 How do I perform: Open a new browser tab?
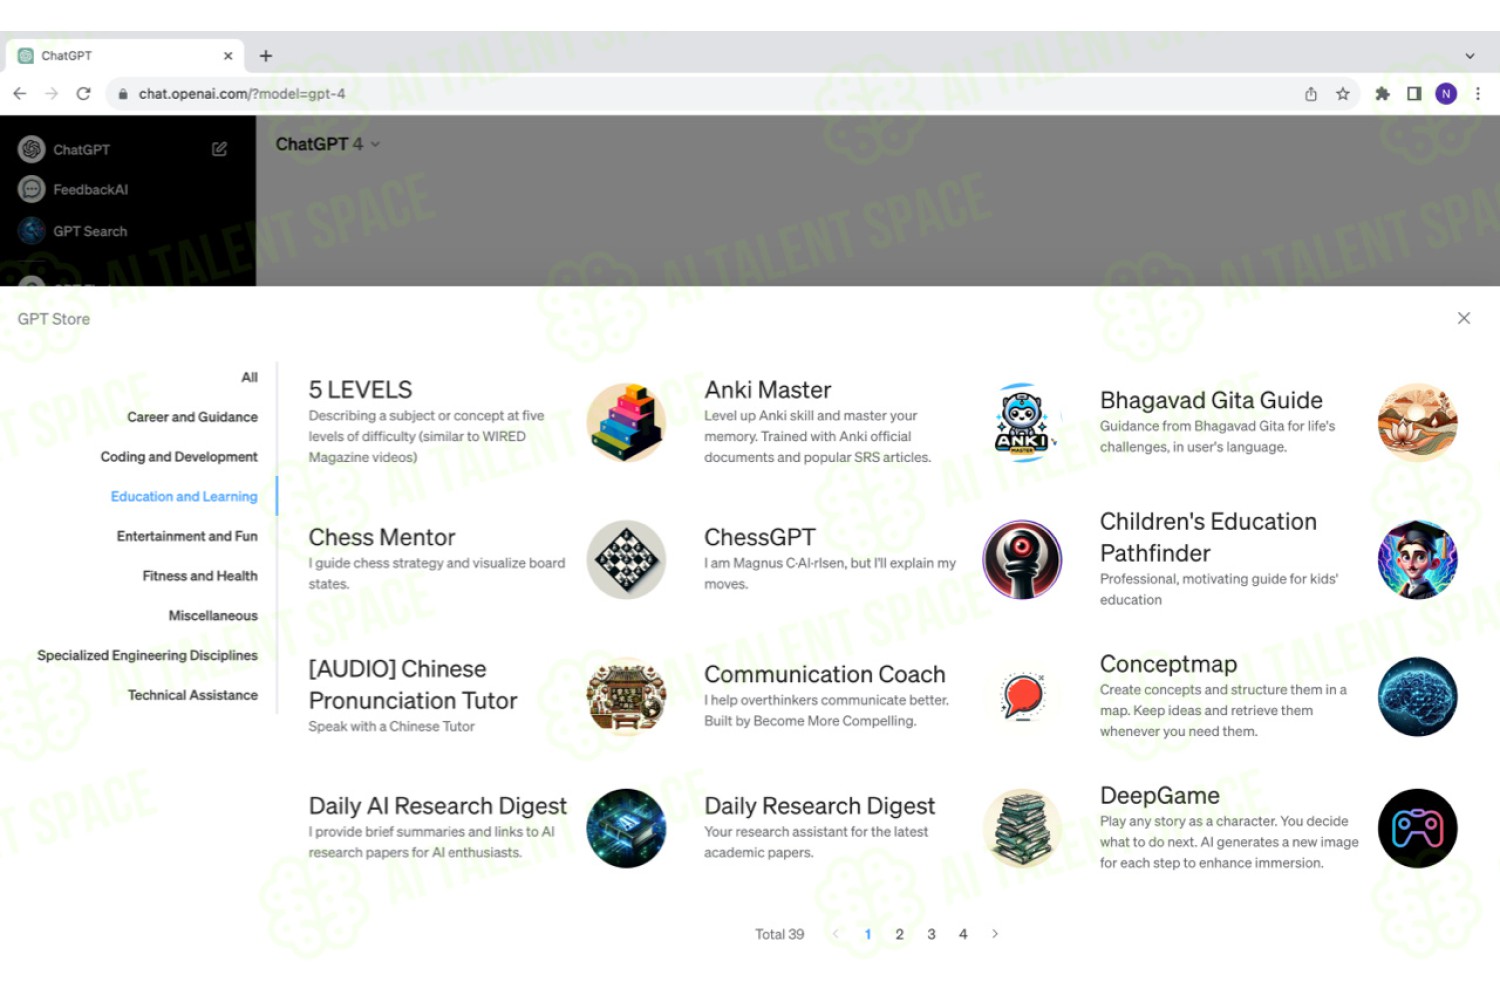pos(266,56)
